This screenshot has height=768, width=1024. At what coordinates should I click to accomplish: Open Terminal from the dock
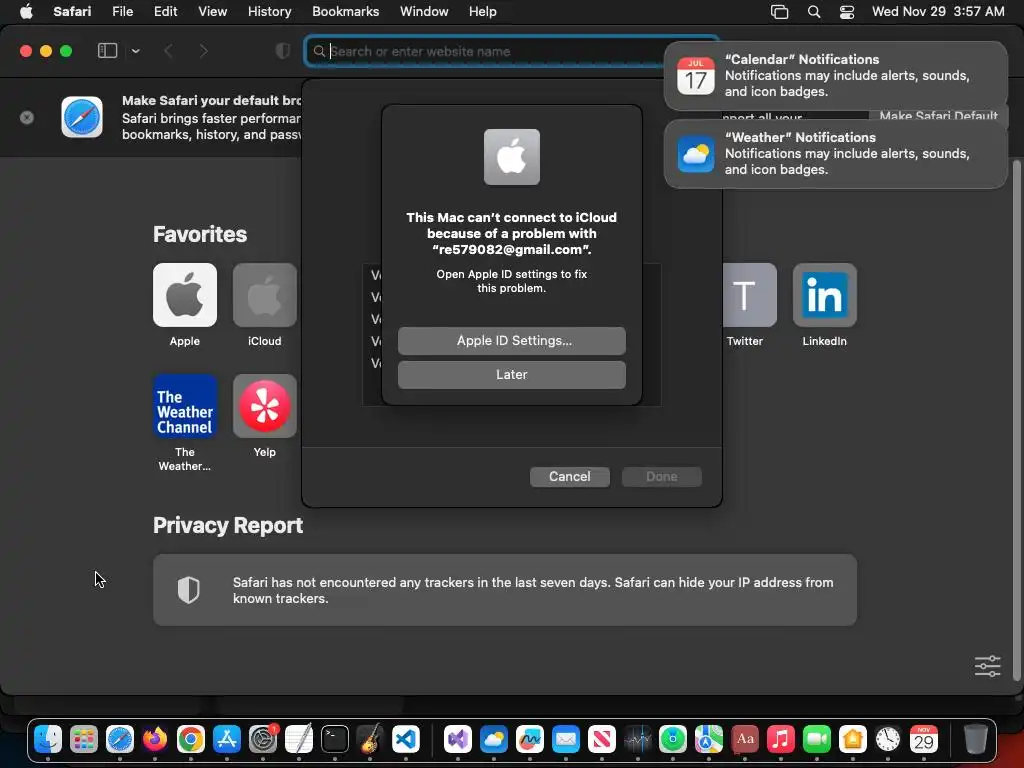tap(334, 739)
